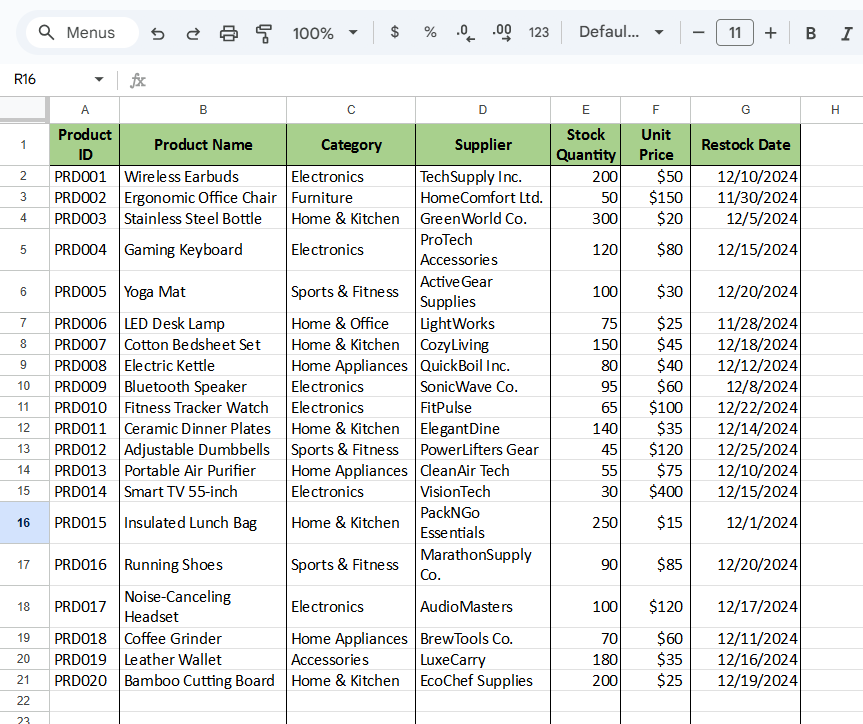The height and width of the screenshot is (724, 863).
Task: Click the fx formula icon
Action: (x=138, y=80)
